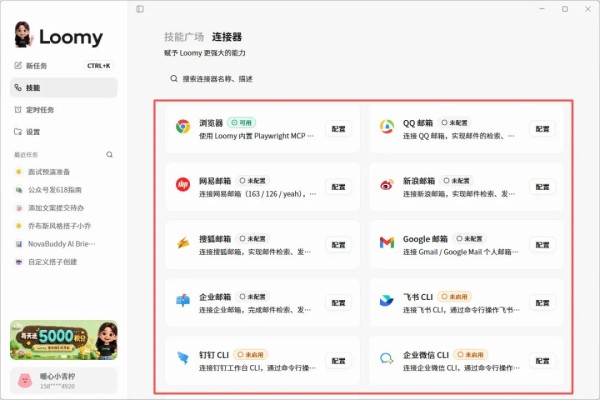Image resolution: width=600 pixels, height=400 pixels.
Task: Open recent task 面试预演准备
Action: [x=64, y=172]
